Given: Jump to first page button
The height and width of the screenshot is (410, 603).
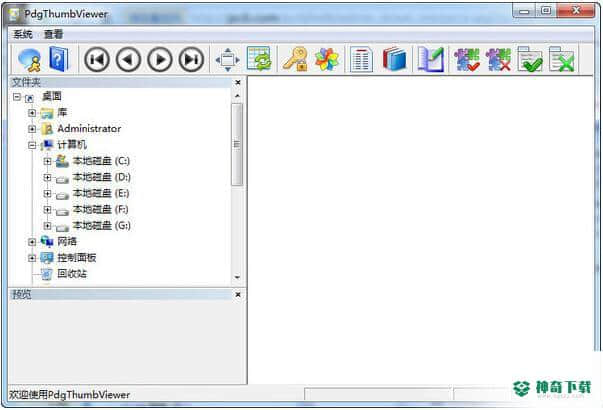Looking at the screenshot, I should [x=97, y=59].
